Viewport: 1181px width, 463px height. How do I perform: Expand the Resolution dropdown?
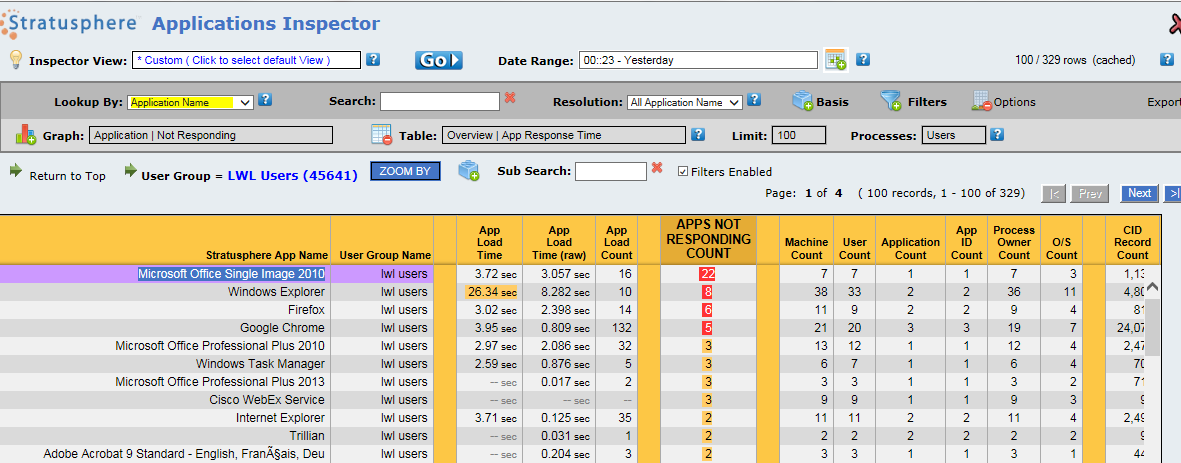pos(733,102)
